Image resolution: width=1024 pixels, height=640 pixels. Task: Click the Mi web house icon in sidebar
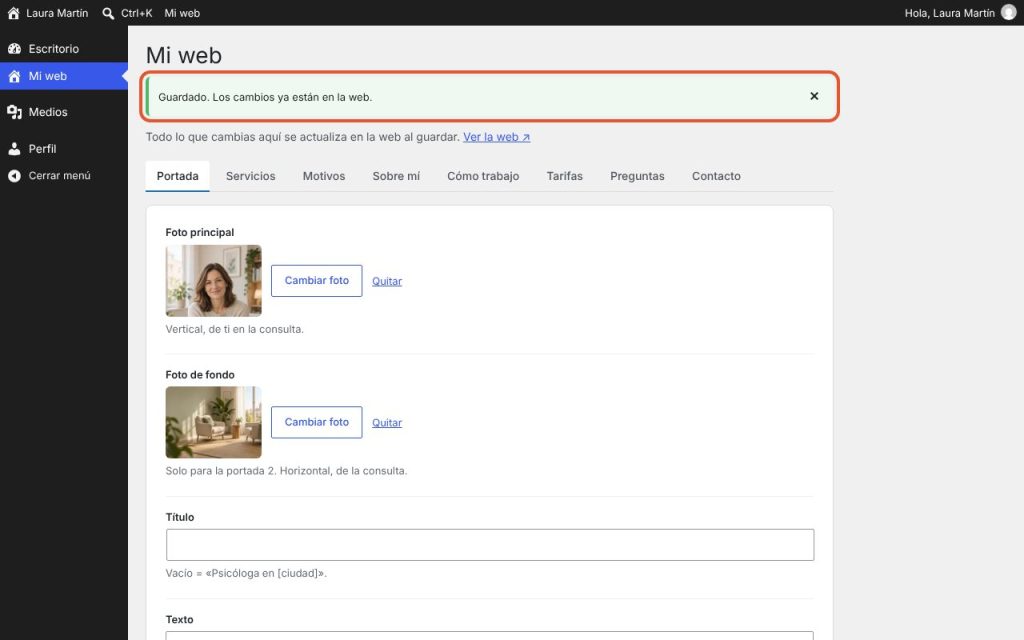coord(14,76)
